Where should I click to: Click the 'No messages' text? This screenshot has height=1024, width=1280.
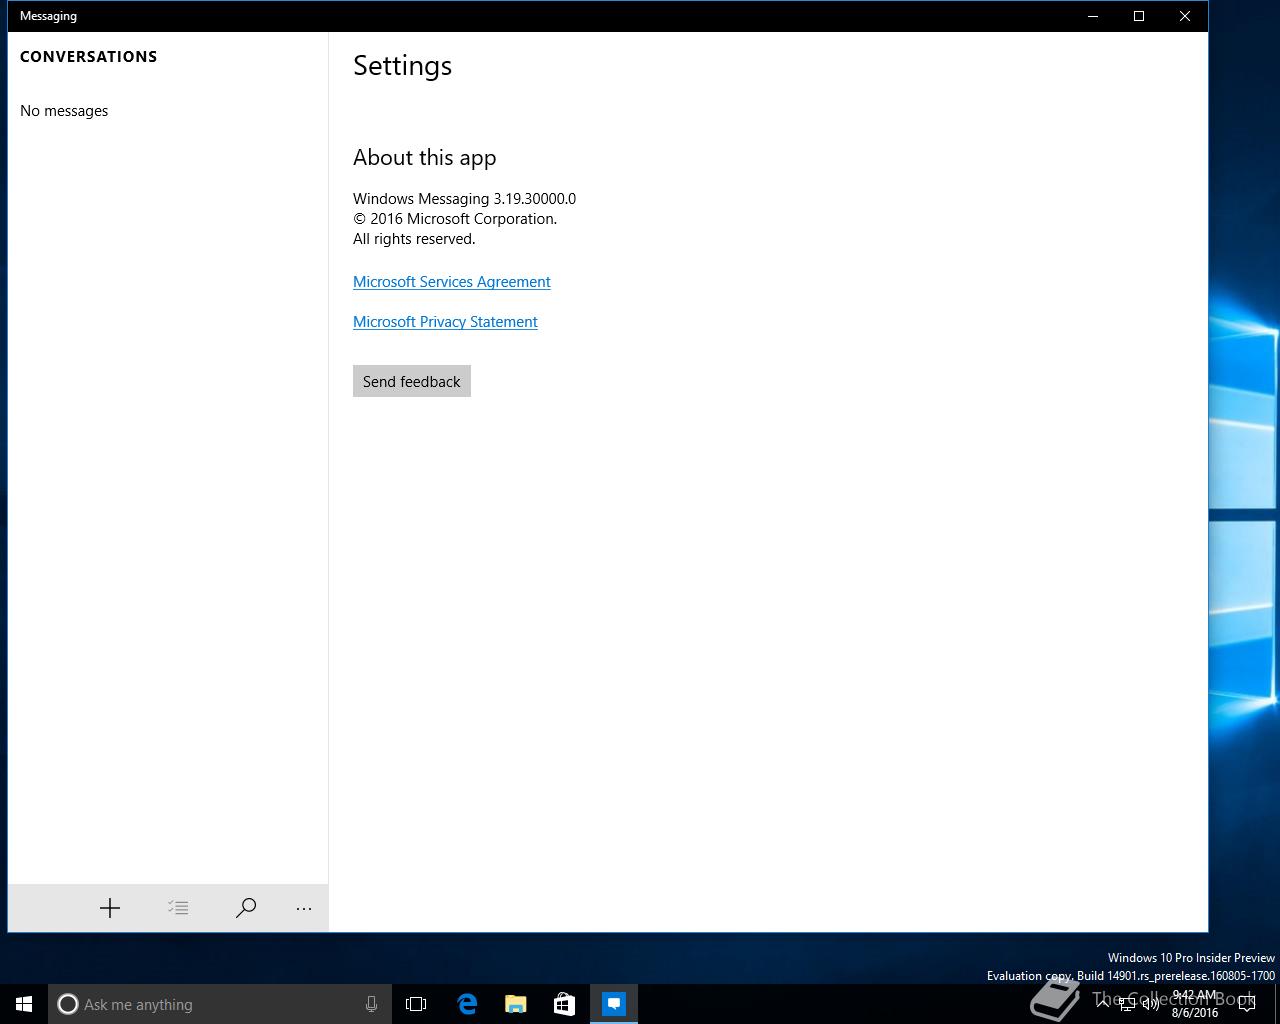tap(64, 111)
